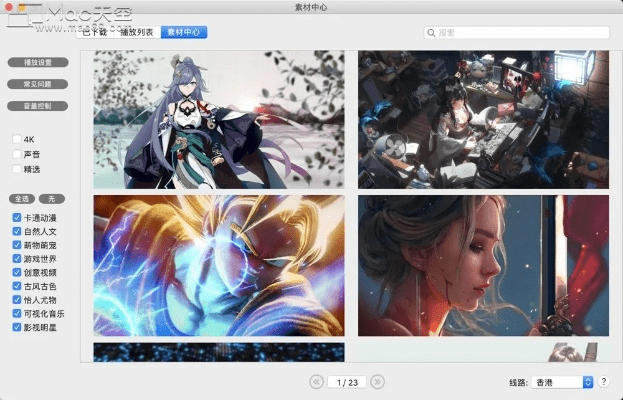The image size is (623, 400).
Task: Switch to the 已下载 tab
Action: tap(95, 33)
